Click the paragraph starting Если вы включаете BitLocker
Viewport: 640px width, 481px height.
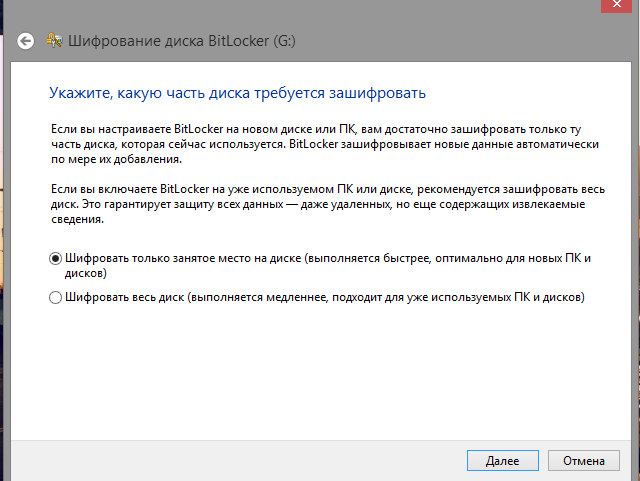328,204
